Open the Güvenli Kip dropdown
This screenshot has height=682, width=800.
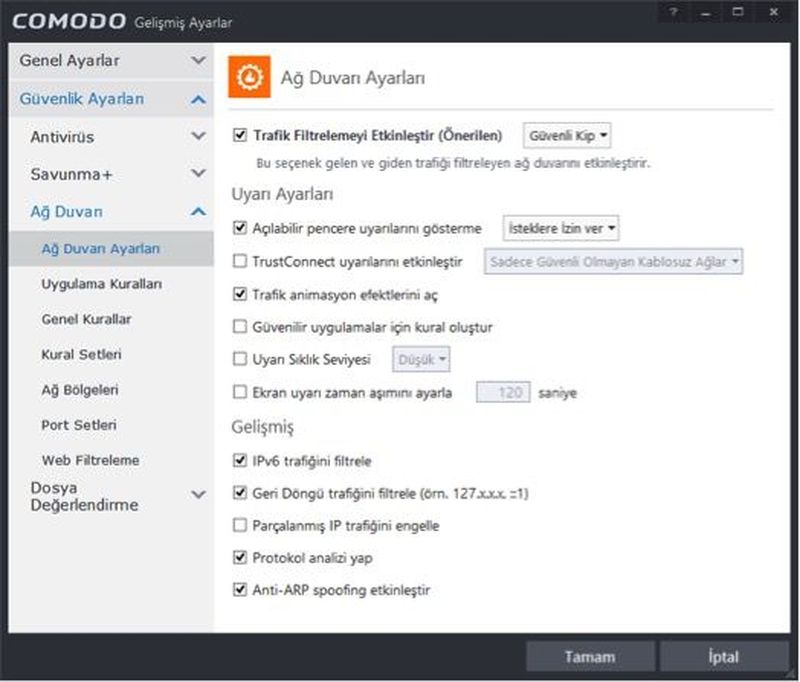tap(567, 135)
